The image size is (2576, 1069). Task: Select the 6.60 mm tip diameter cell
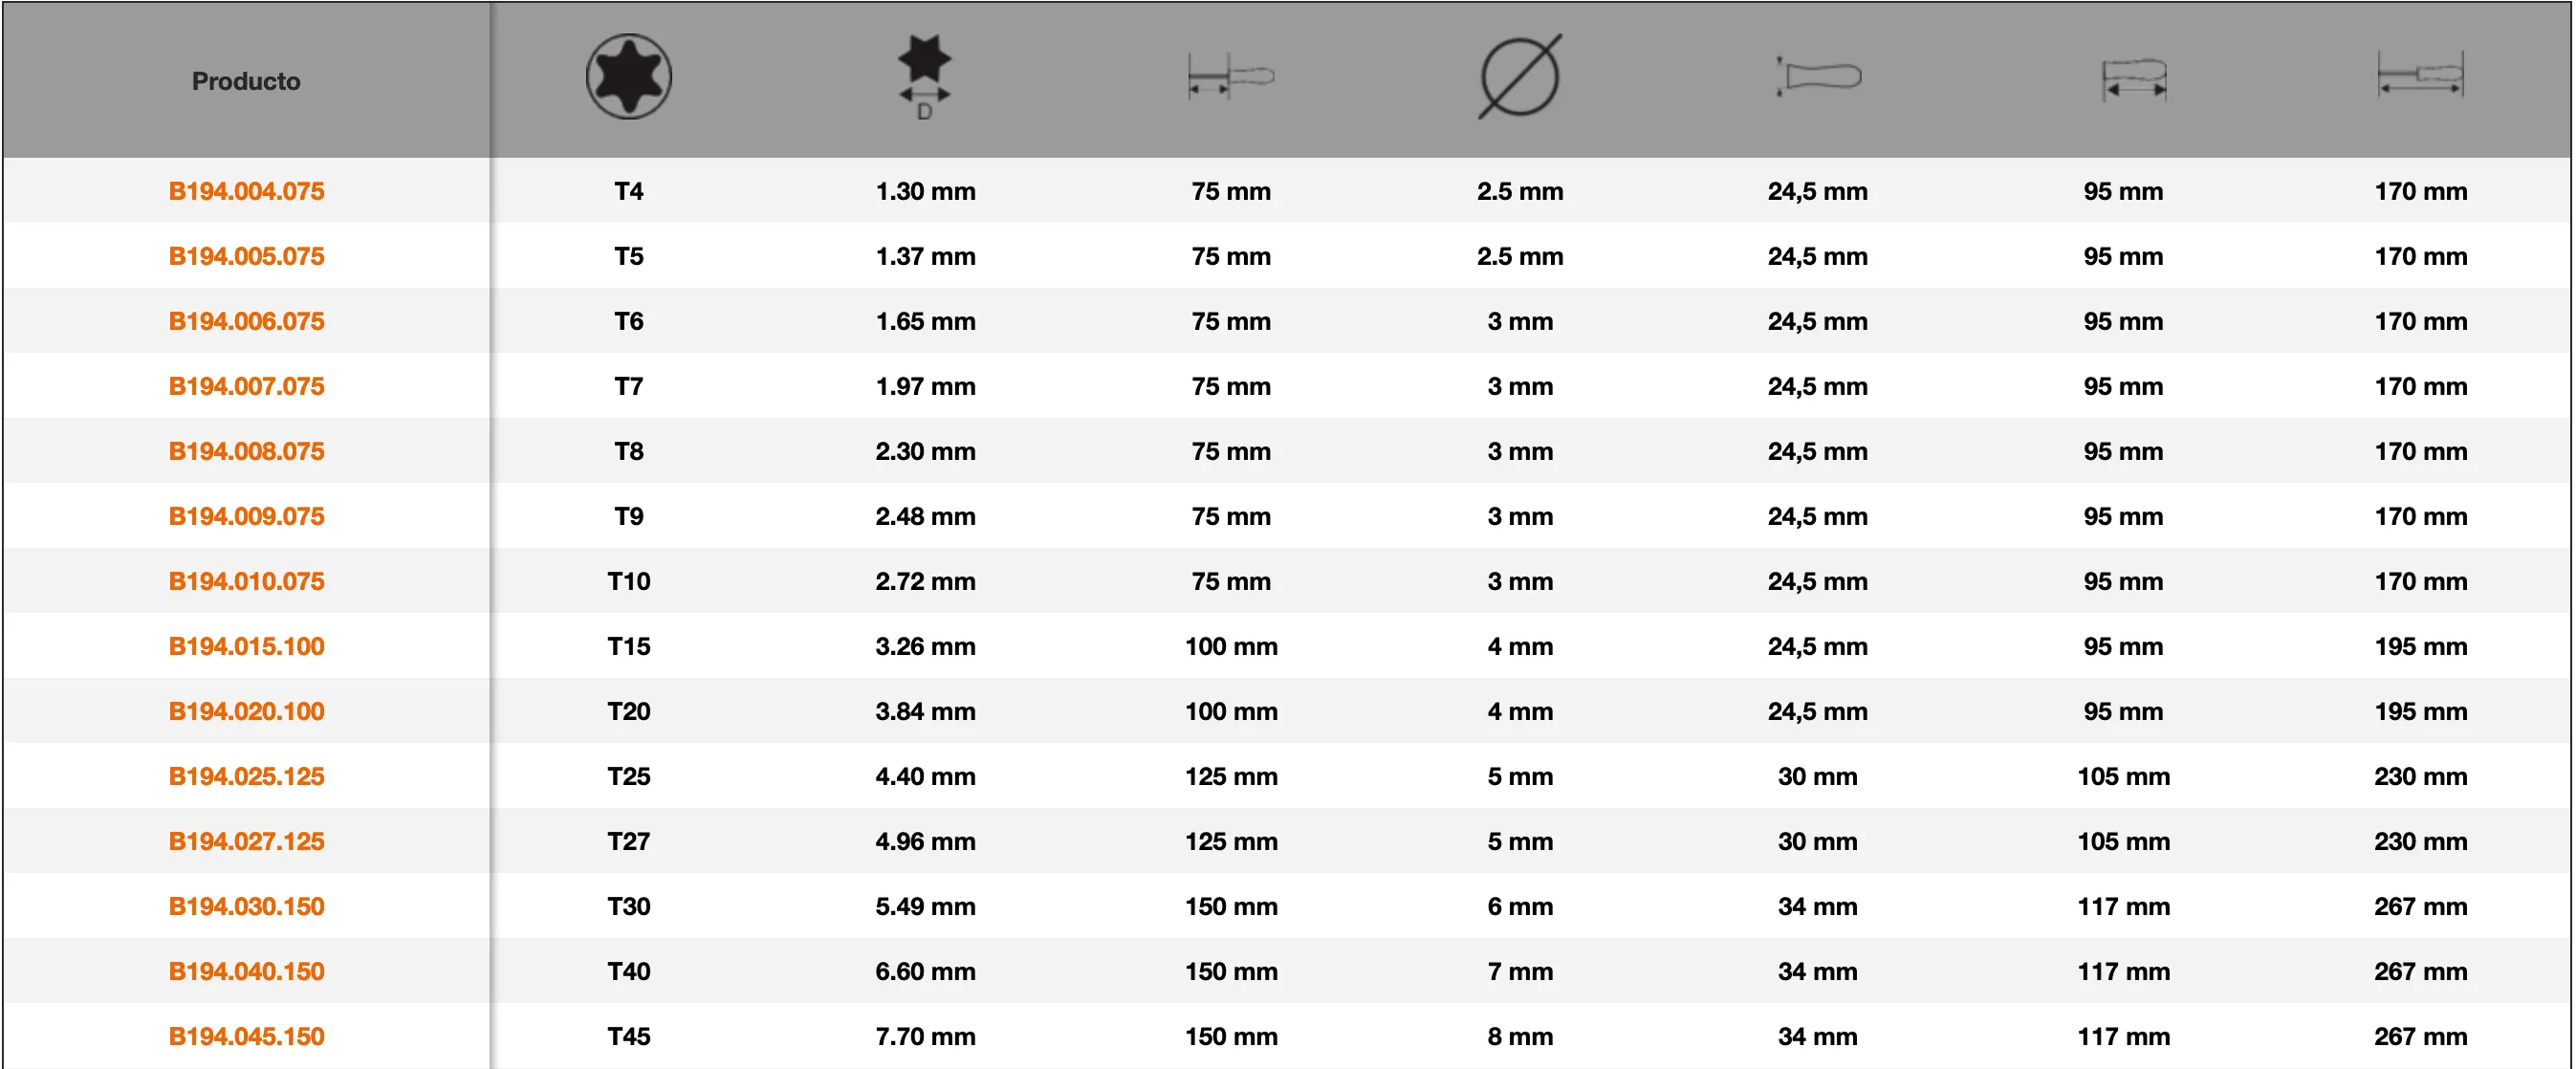click(925, 971)
